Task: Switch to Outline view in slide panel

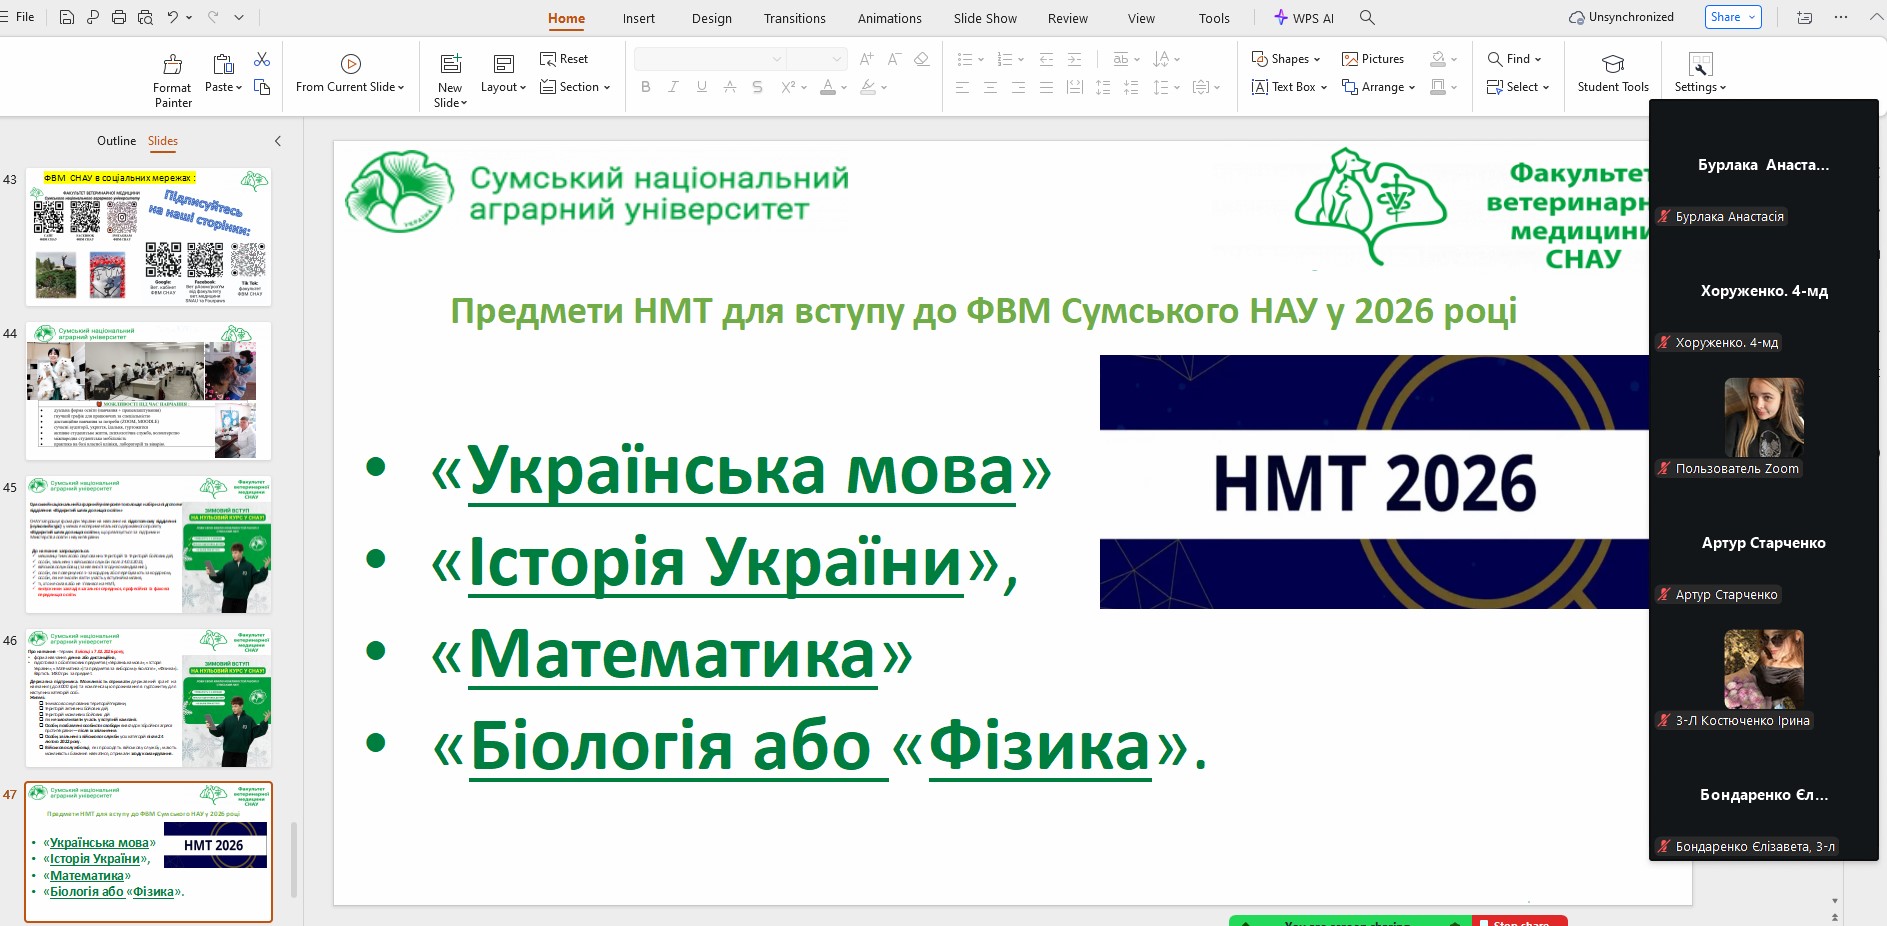Action: 116,141
